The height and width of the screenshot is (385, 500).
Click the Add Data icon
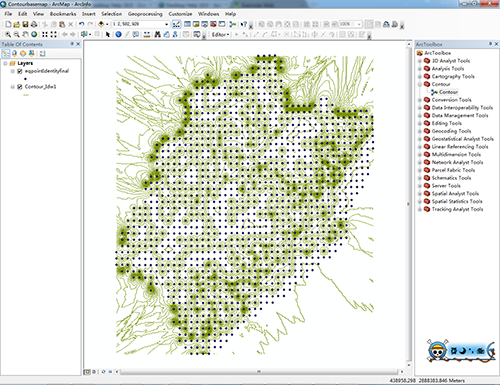coord(101,24)
